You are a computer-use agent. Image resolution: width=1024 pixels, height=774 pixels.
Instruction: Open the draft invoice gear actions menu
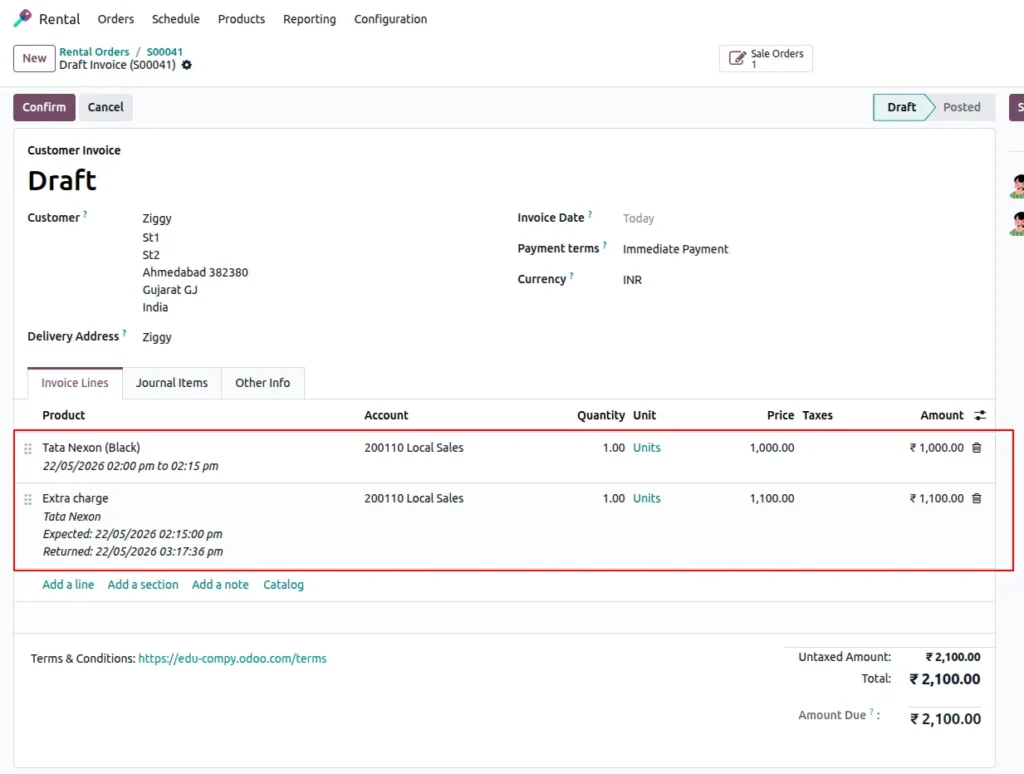[x=187, y=65]
